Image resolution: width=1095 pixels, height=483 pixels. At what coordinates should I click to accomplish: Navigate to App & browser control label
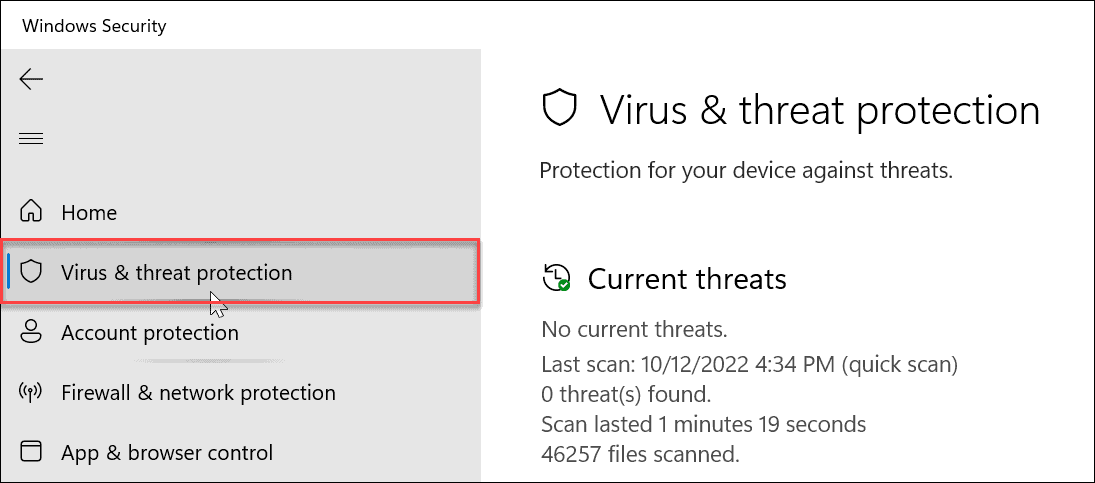tap(167, 453)
